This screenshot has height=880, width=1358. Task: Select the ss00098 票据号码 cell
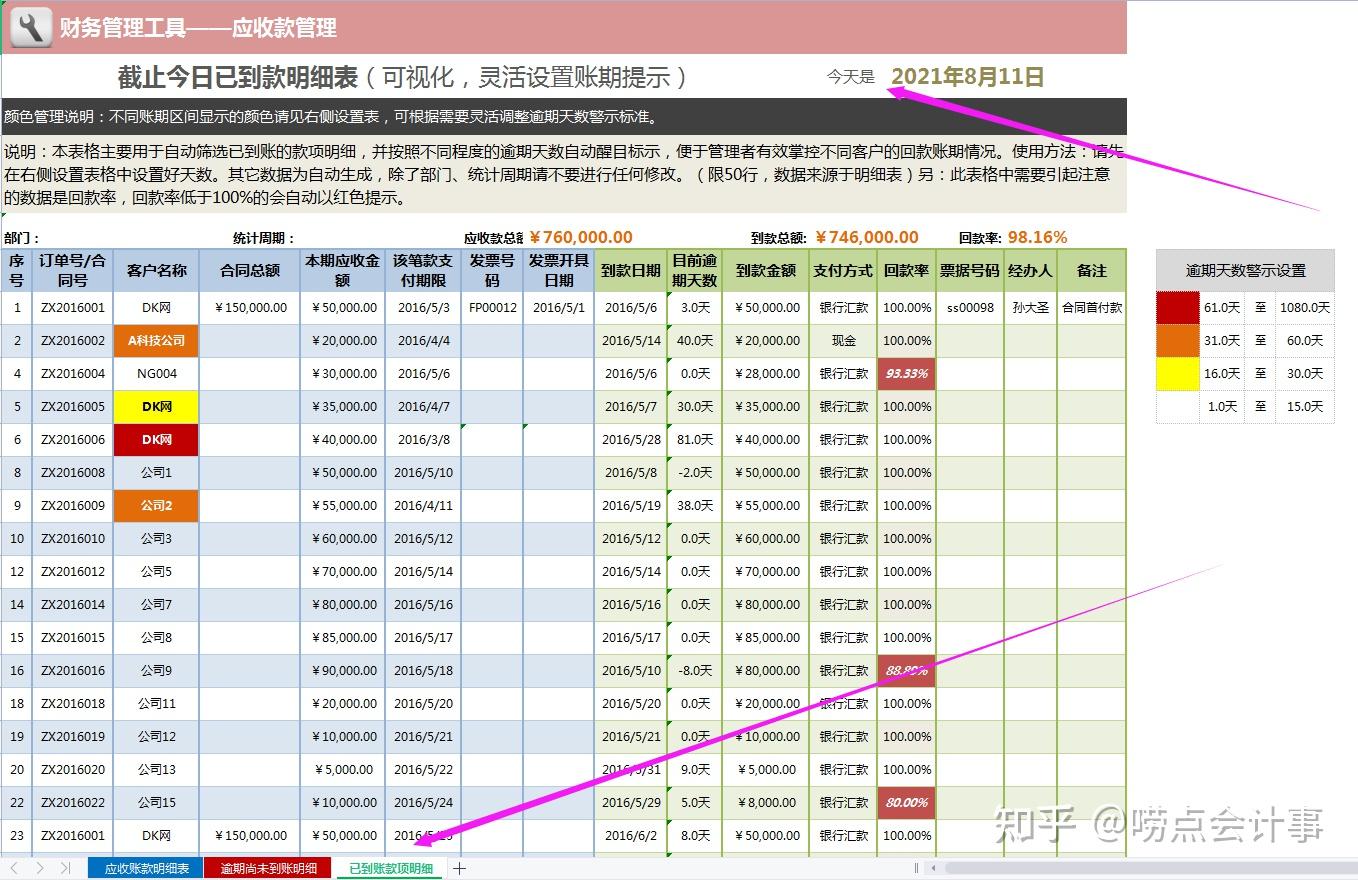(x=970, y=308)
